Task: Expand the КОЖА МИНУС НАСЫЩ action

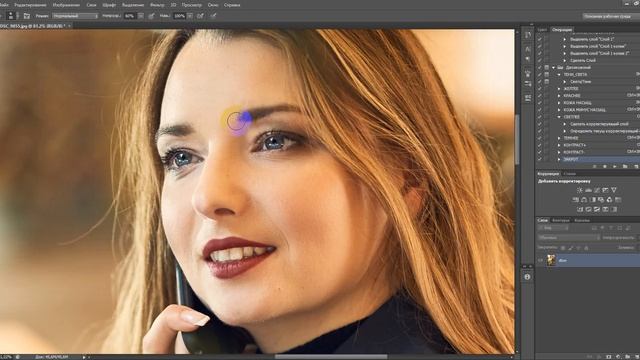Action: click(x=559, y=110)
